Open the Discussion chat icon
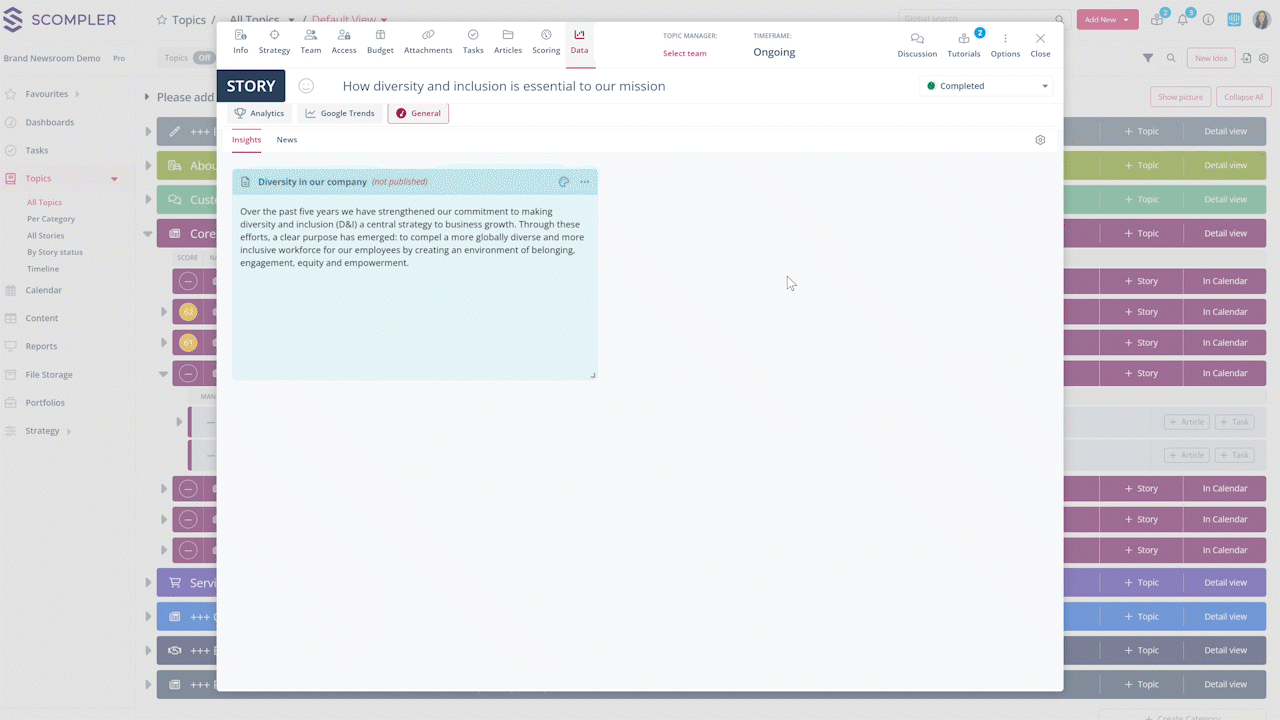Viewport: 1280px width, 720px height. tap(917, 39)
